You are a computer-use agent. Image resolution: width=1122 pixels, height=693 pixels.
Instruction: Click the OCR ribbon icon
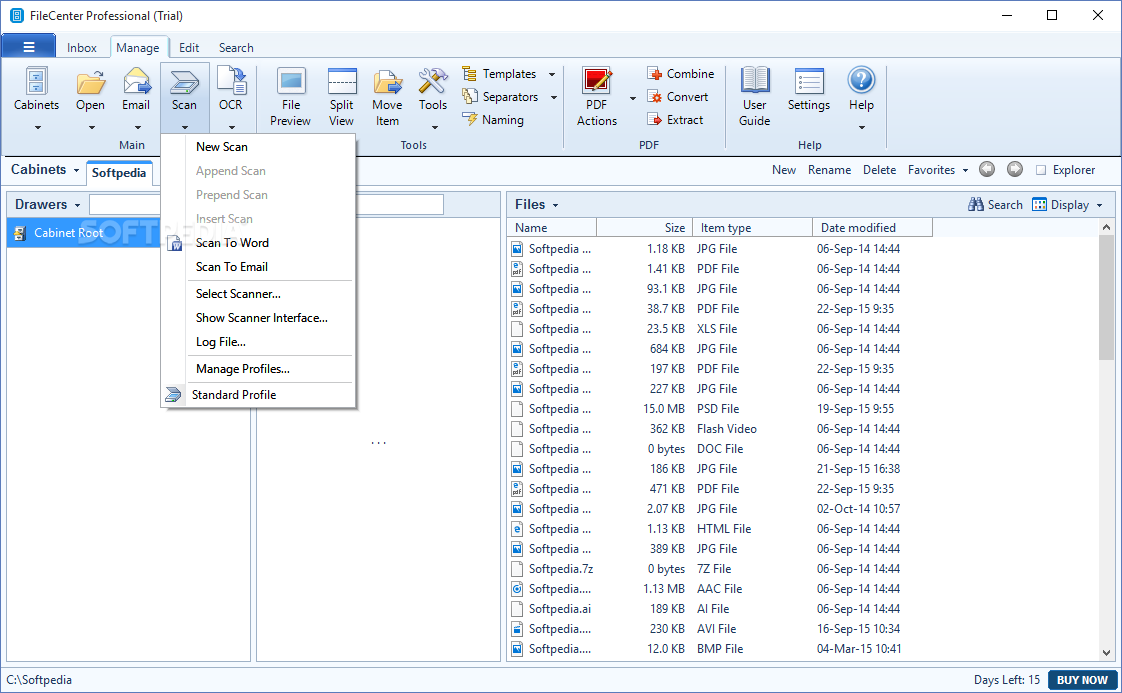pos(230,81)
